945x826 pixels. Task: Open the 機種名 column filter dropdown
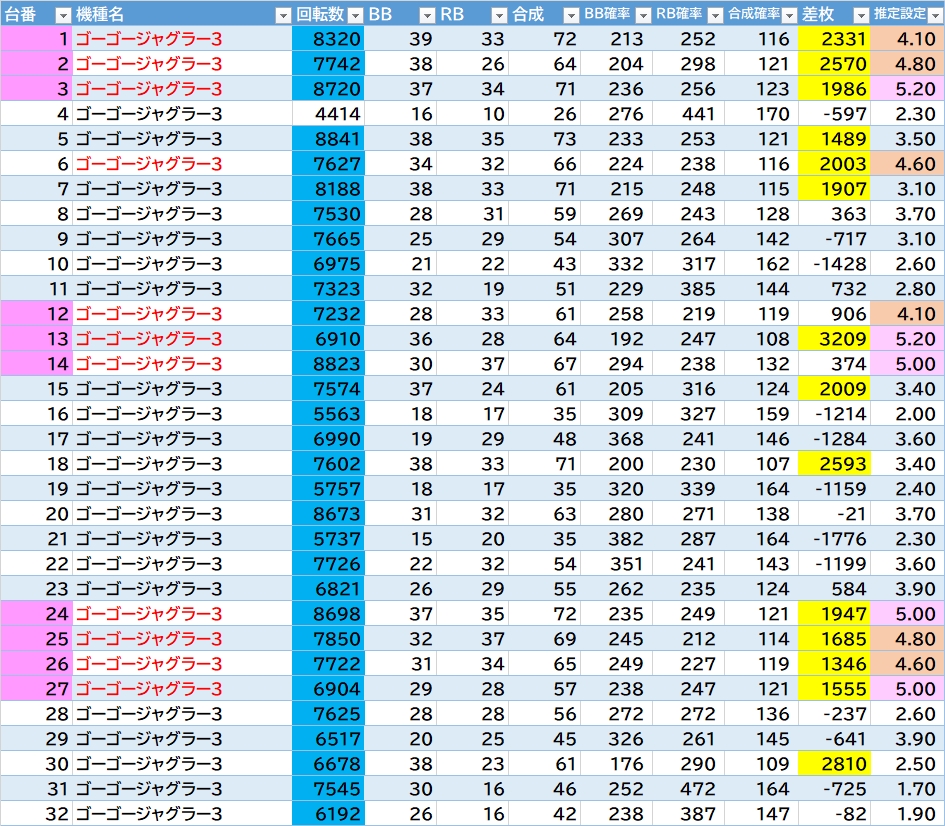(x=282, y=15)
